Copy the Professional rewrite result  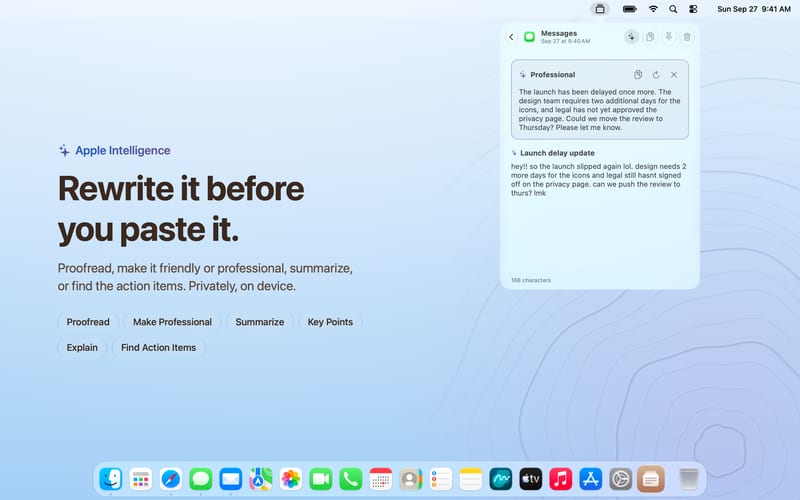click(638, 74)
